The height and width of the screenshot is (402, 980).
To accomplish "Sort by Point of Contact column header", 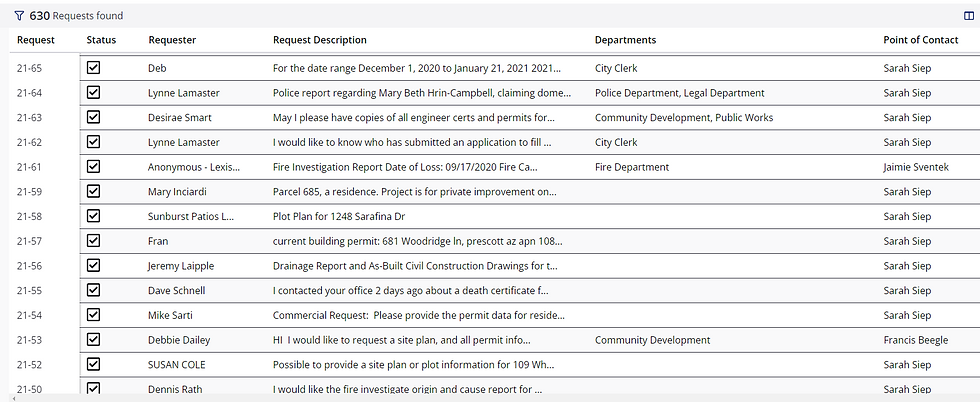I will 921,40.
